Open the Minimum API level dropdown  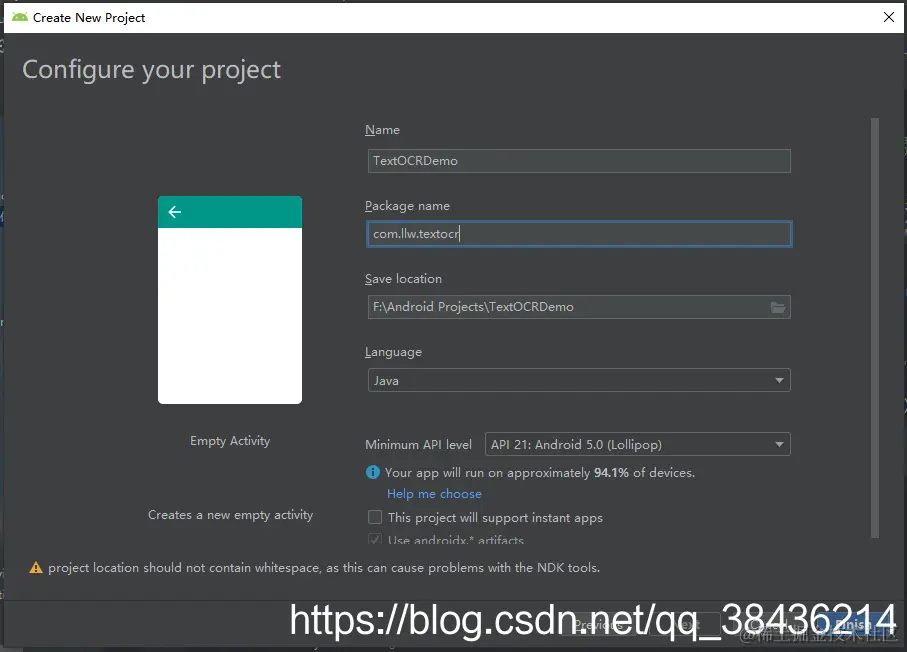point(637,444)
